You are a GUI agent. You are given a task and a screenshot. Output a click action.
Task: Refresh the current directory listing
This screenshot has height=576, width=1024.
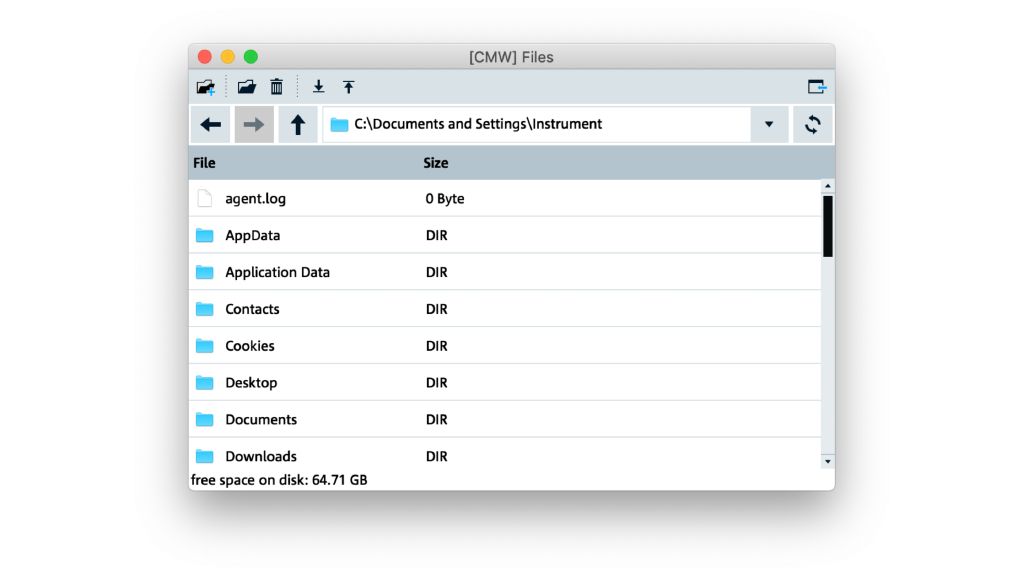[x=813, y=125]
